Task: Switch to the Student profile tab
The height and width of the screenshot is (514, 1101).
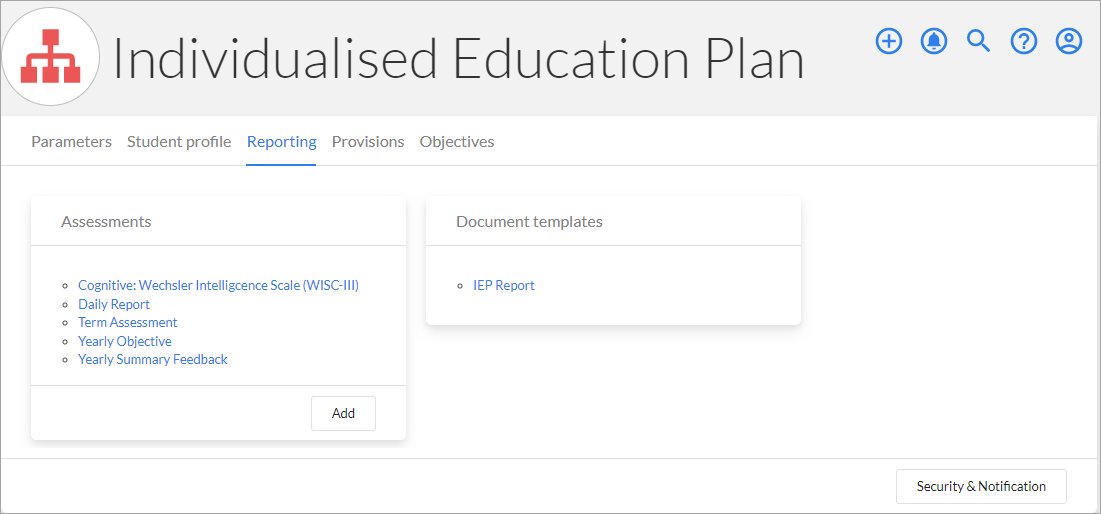Action: tap(179, 142)
